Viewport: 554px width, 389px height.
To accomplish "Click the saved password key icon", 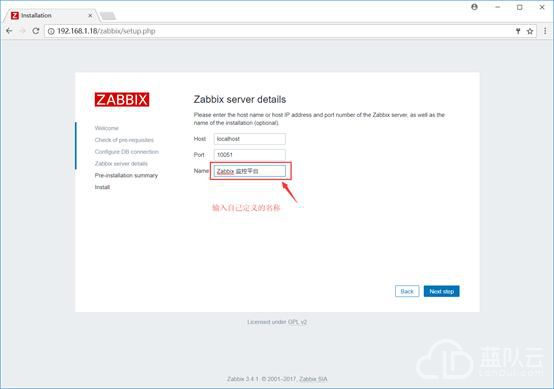I will point(518,31).
